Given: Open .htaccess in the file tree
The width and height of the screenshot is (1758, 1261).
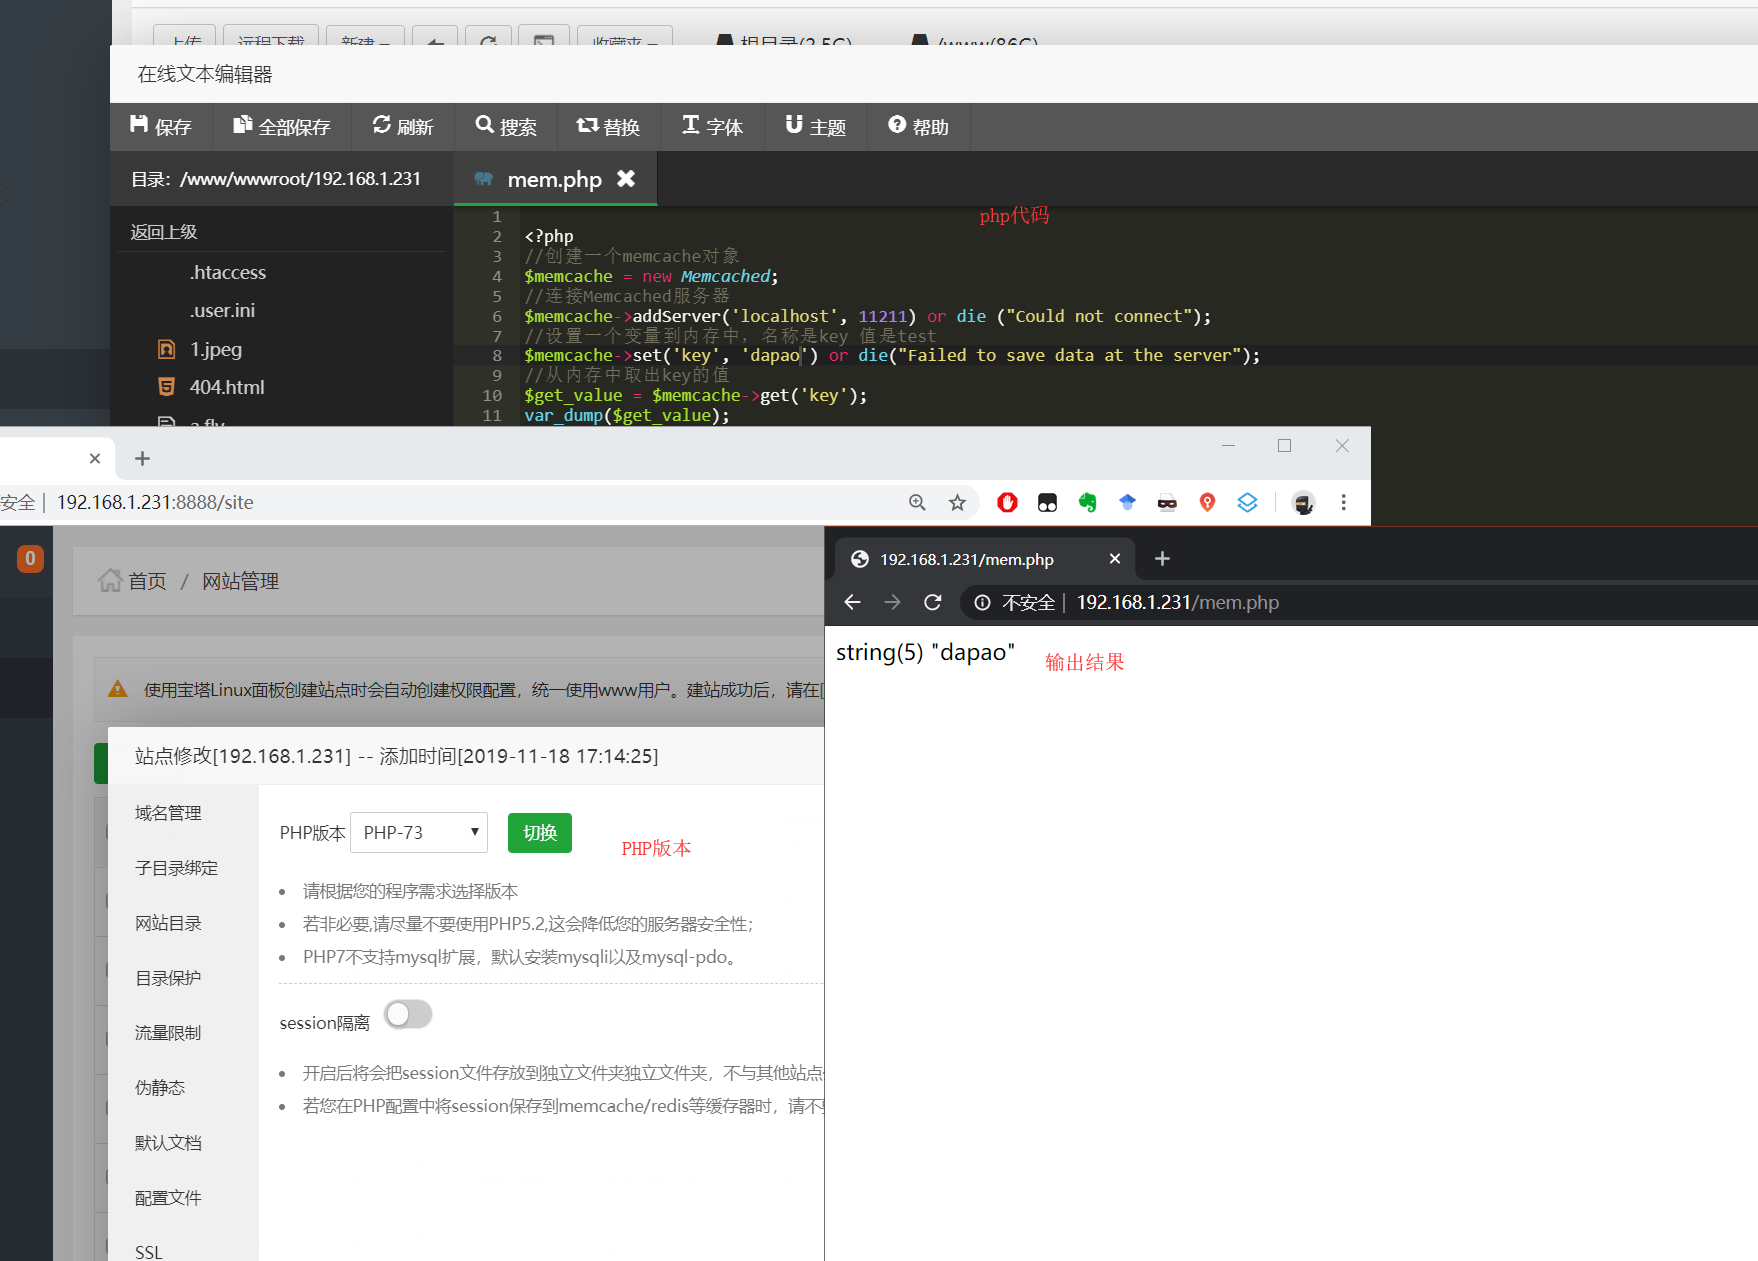Looking at the screenshot, I should pos(228,272).
